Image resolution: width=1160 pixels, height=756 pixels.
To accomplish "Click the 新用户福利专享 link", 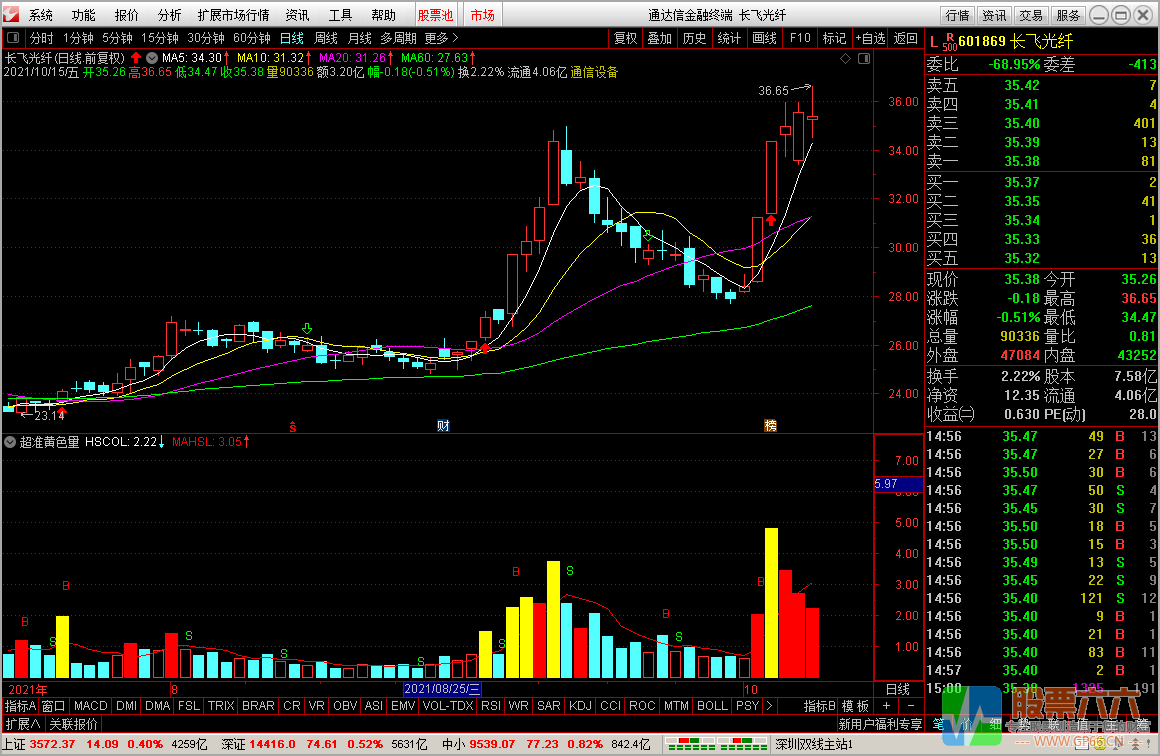I will tap(880, 724).
